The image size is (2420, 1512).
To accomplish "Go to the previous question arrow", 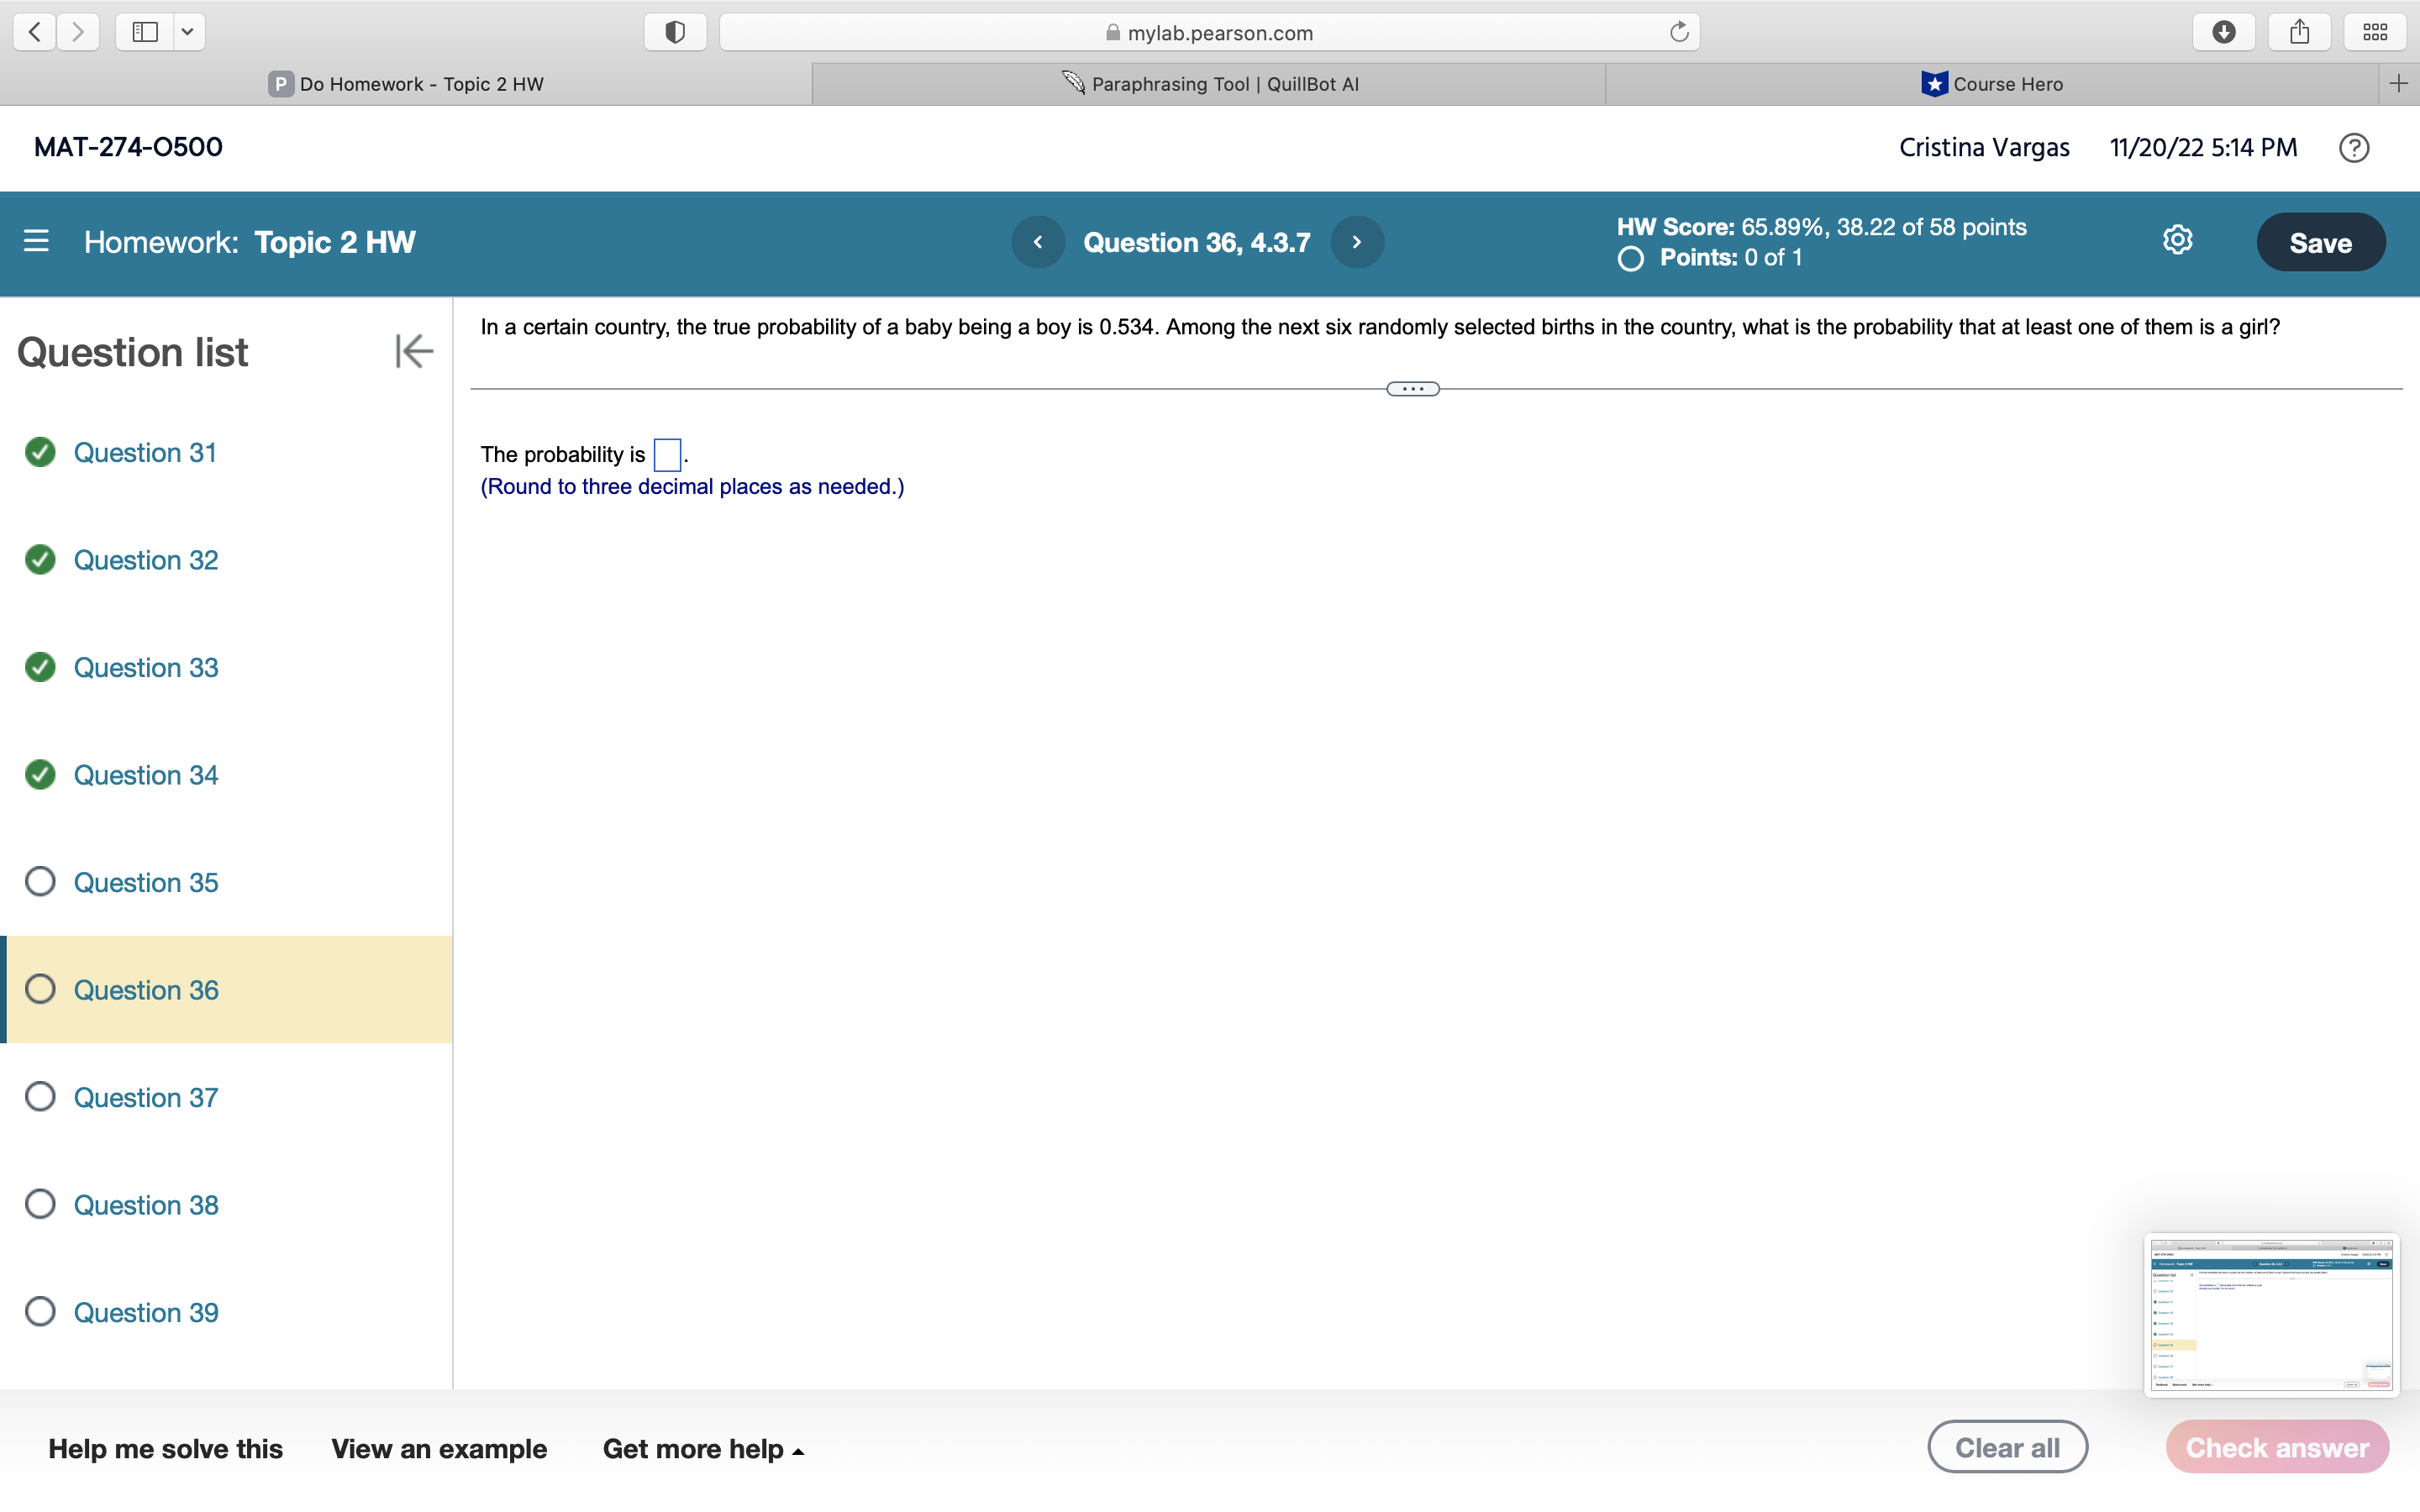I will 1038,242.
